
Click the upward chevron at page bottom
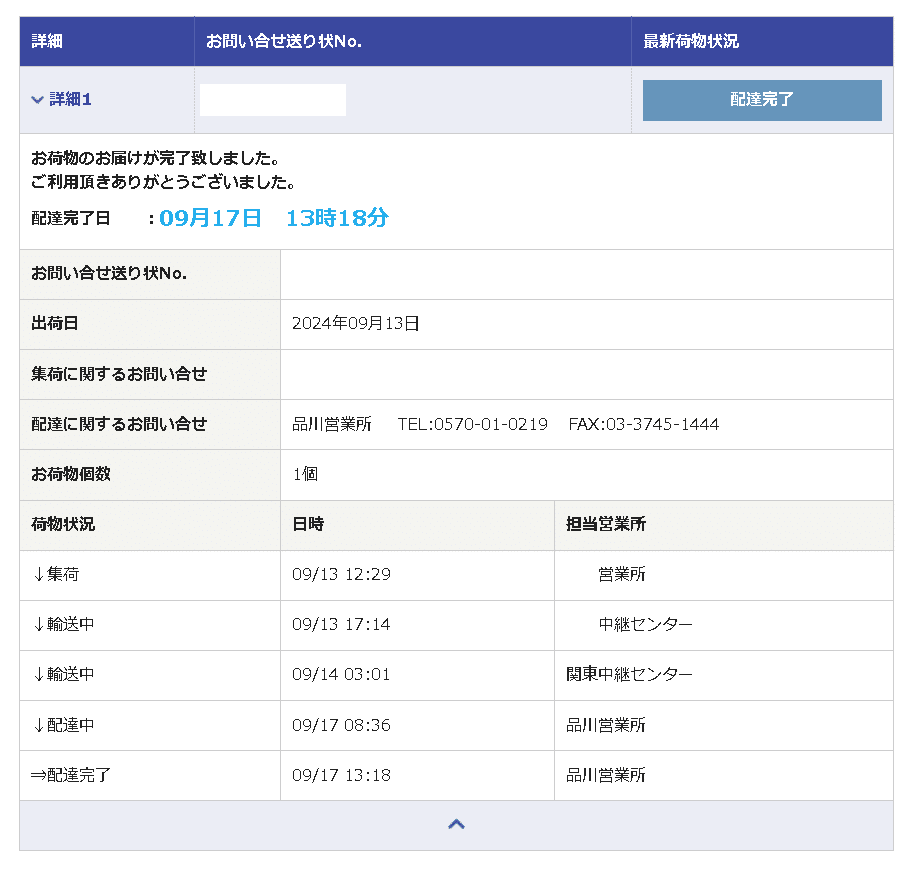pyautogui.click(x=456, y=823)
